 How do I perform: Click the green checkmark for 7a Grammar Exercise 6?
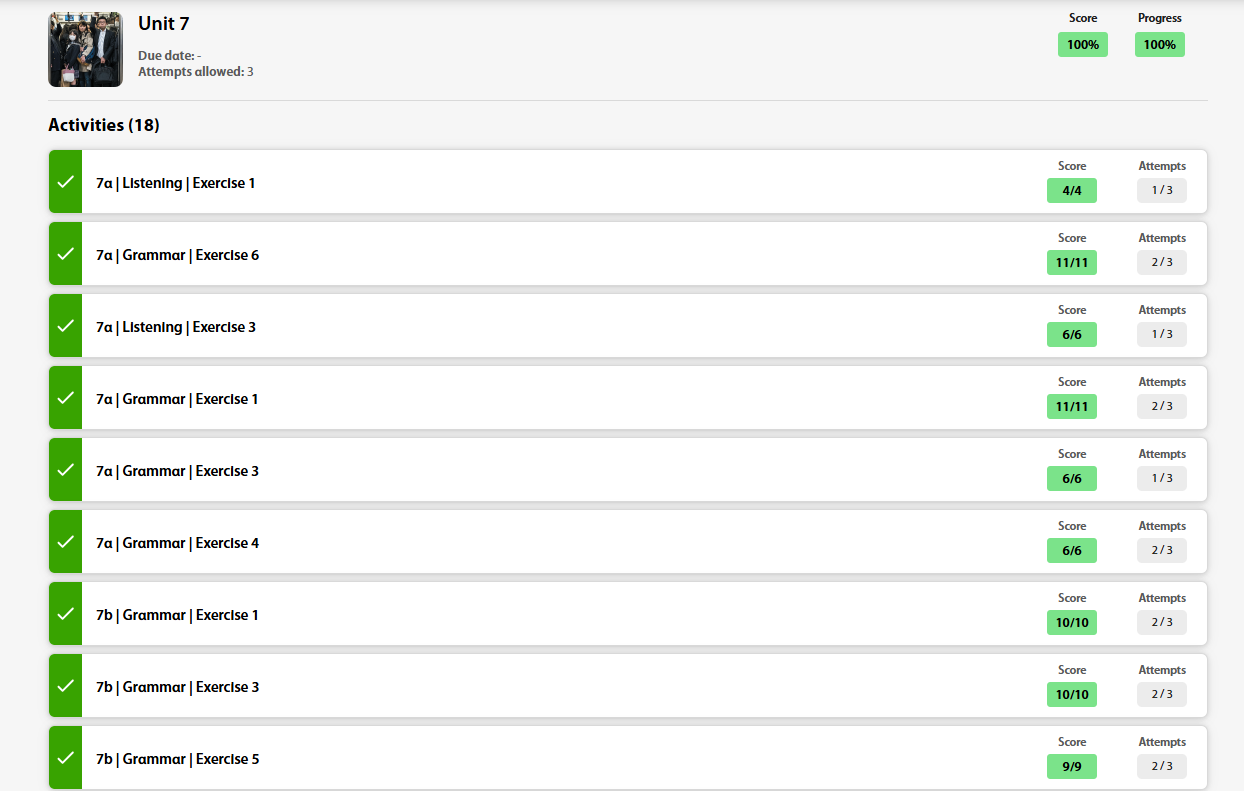65,254
